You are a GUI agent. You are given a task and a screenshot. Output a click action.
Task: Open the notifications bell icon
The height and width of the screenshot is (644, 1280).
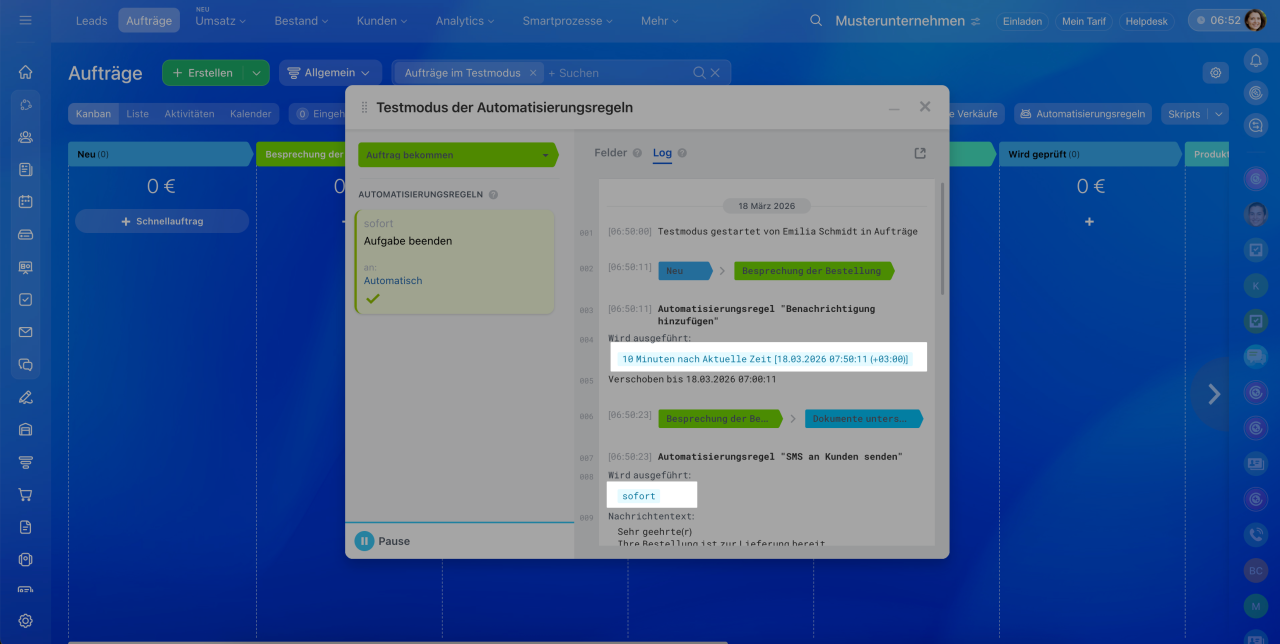click(x=1255, y=61)
